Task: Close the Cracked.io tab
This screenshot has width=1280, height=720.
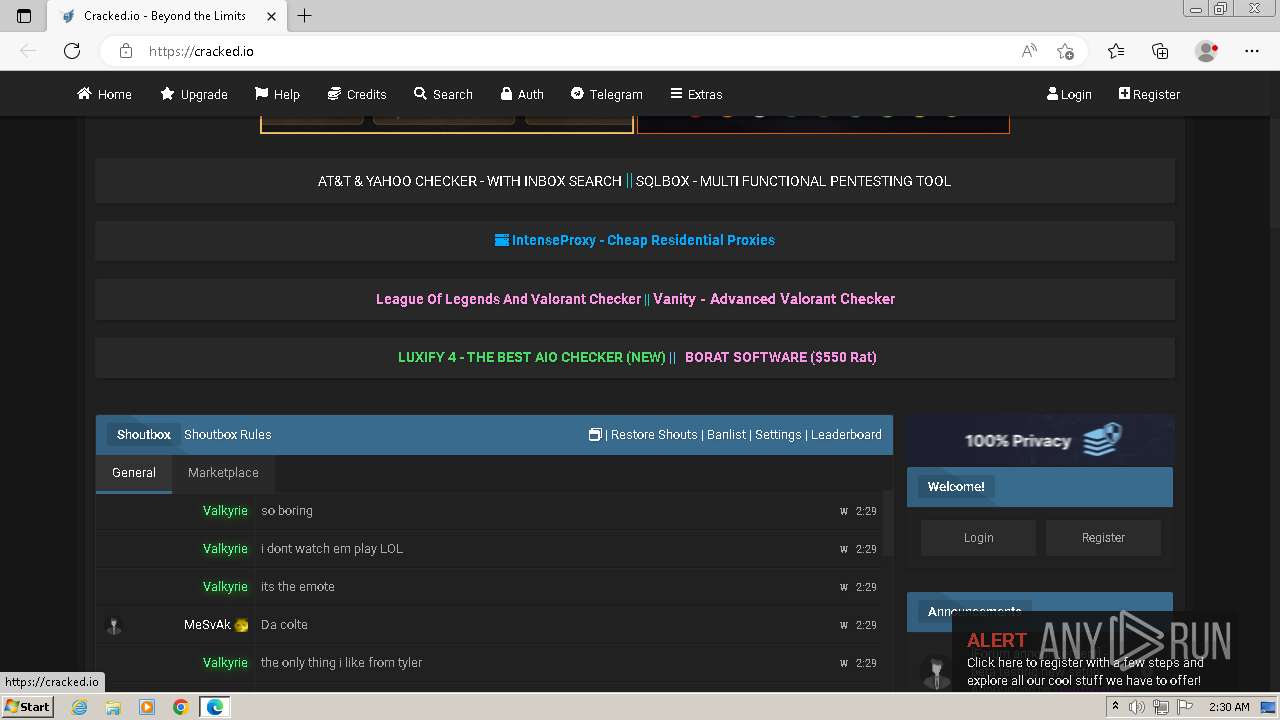Action: 271,16
